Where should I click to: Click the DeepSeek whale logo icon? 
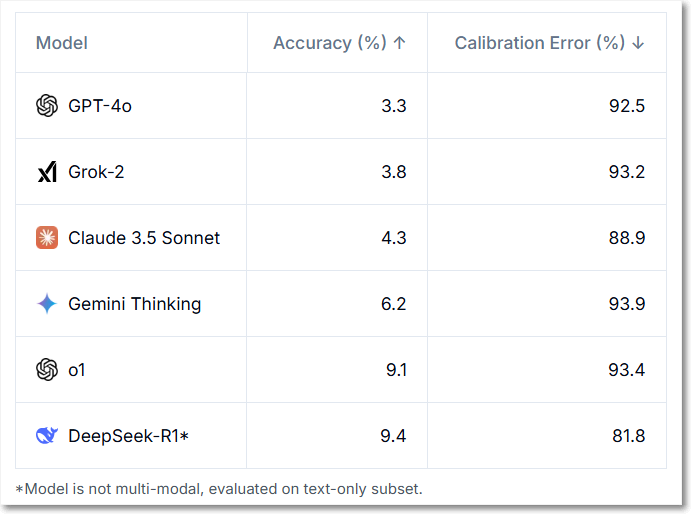point(47,436)
